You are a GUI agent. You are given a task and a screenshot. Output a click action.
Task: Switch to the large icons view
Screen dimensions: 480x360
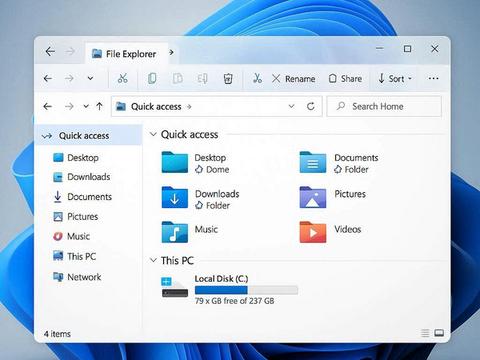click(x=439, y=333)
